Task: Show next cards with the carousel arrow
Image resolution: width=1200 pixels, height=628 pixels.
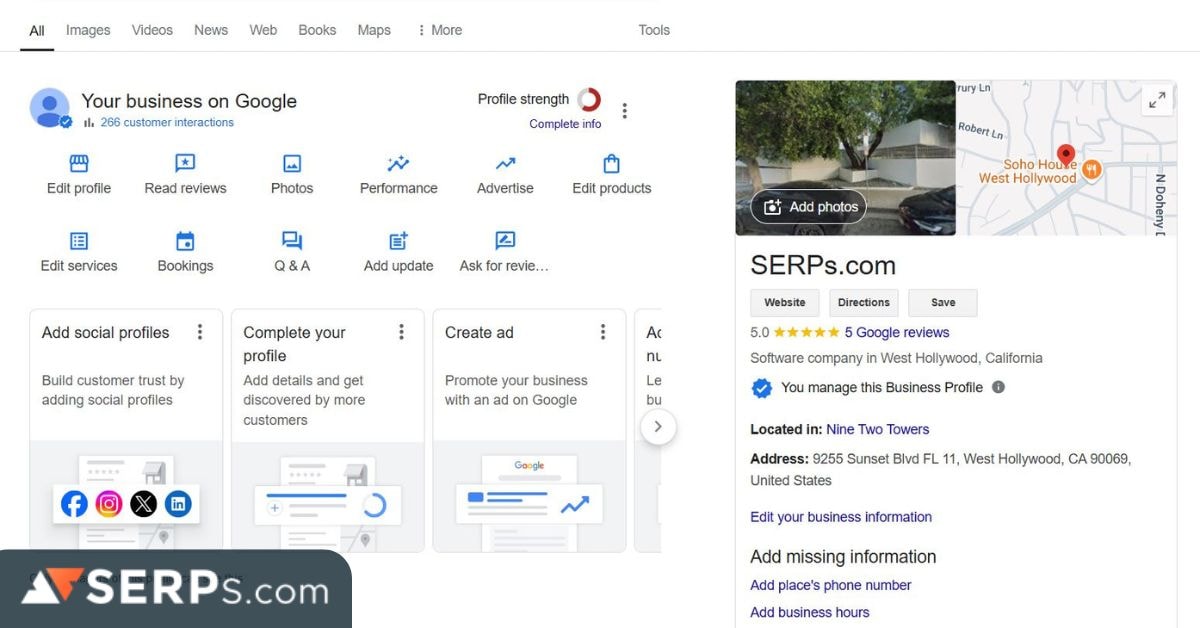Action: [x=657, y=427]
